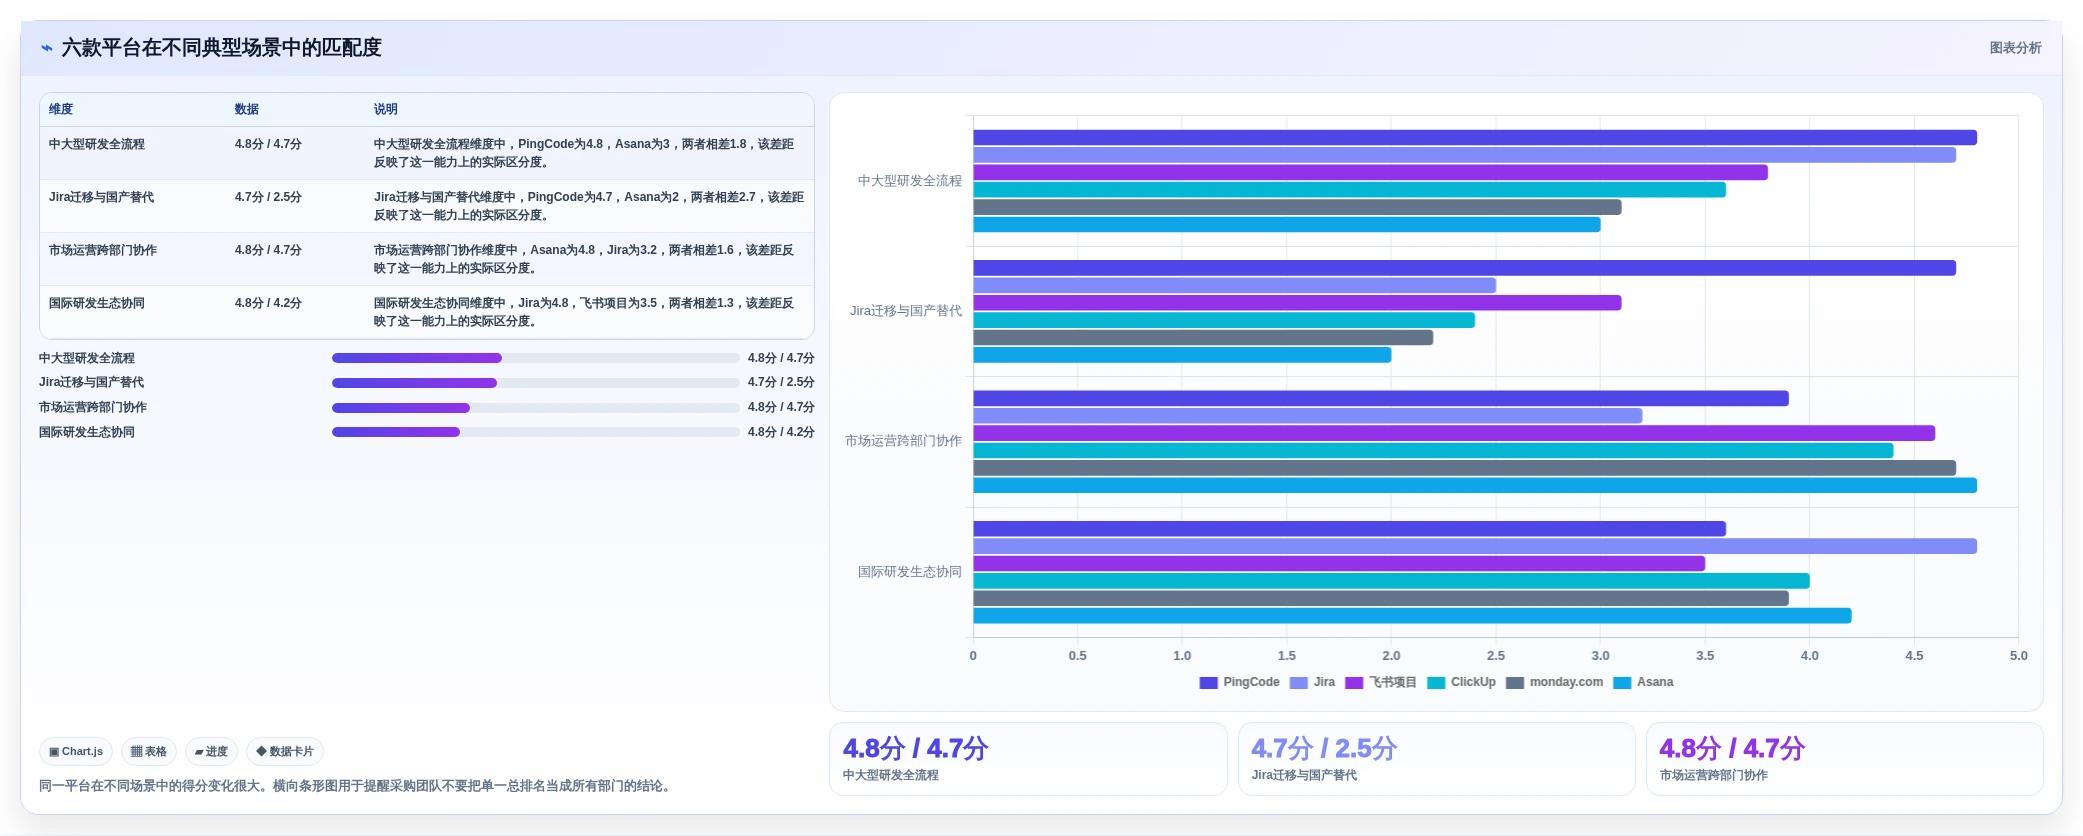This screenshot has width=2083, height=836.
Task: Click the 中大型研发全流程 progress bar
Action: (x=535, y=358)
